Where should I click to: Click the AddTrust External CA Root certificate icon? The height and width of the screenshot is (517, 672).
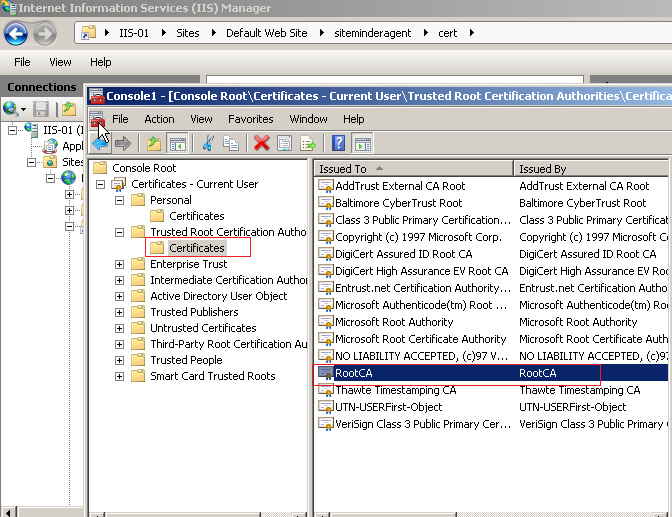click(x=326, y=186)
